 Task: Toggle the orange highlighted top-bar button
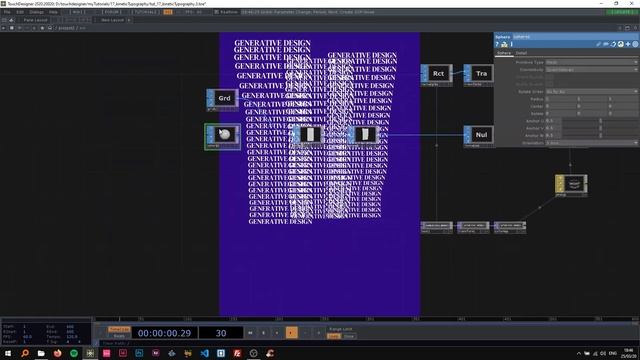[x=168, y=12]
